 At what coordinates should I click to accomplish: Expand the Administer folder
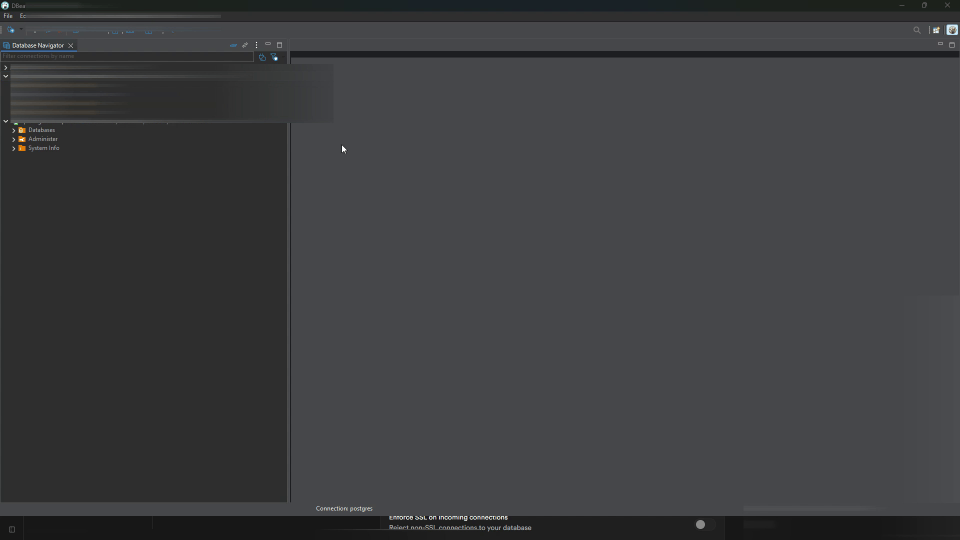pyautogui.click(x=13, y=140)
